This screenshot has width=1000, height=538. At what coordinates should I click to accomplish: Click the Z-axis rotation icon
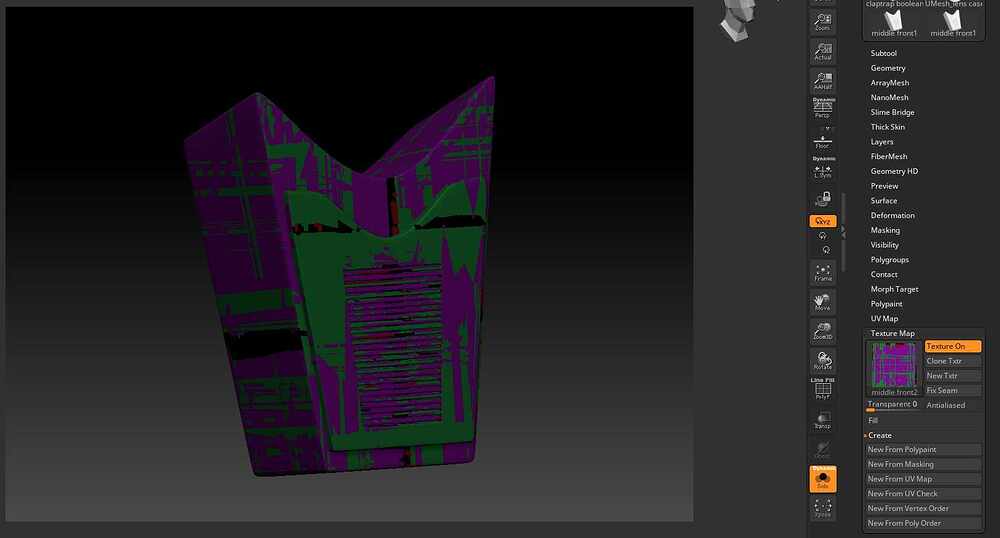point(826,250)
